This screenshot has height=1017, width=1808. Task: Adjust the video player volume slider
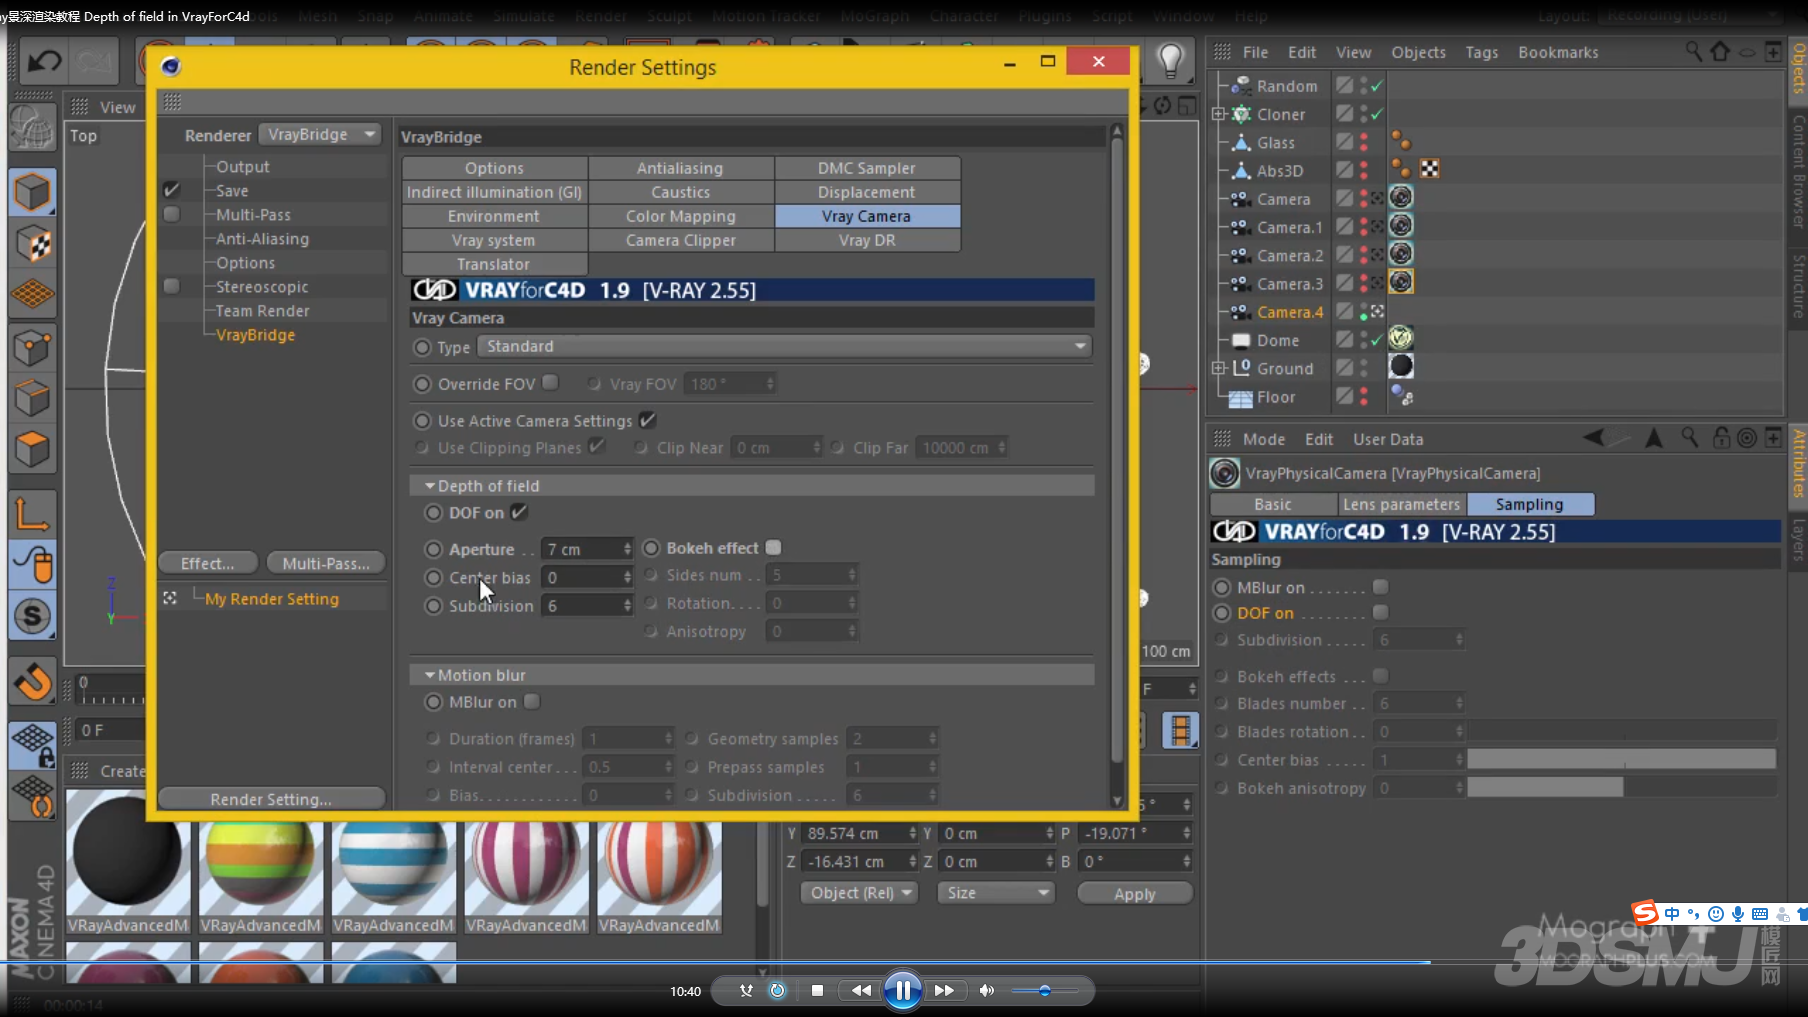click(x=1044, y=990)
